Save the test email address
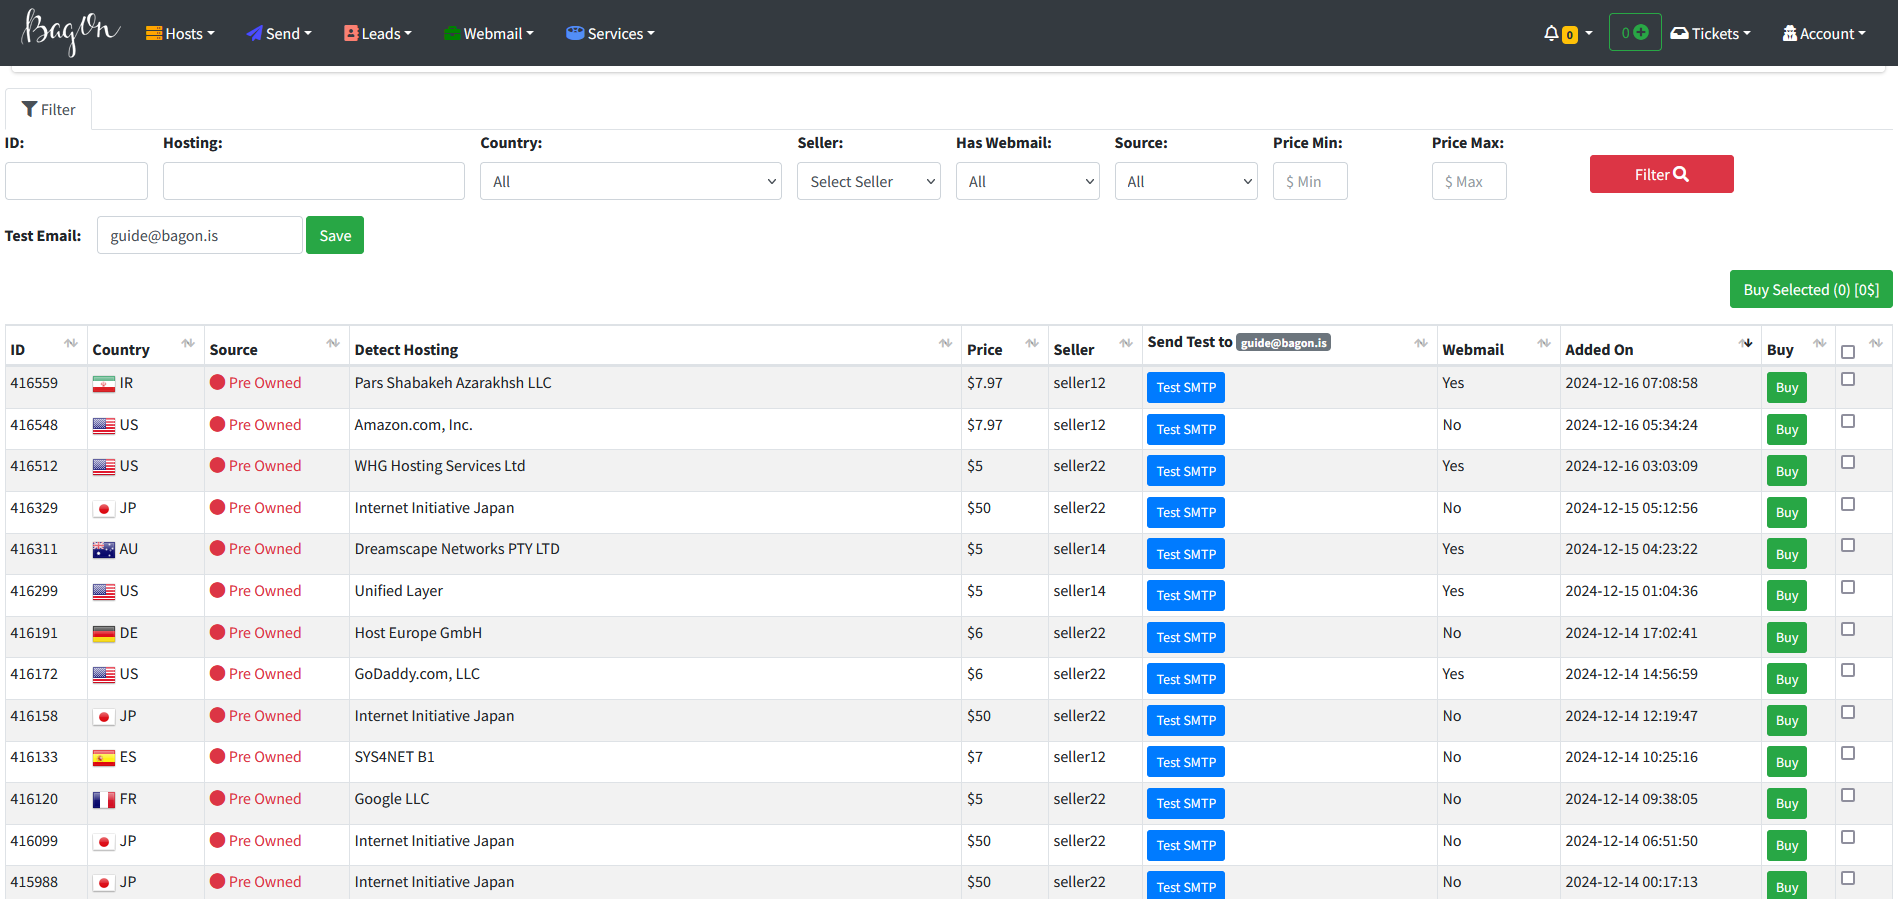This screenshot has height=899, width=1898. (x=335, y=235)
